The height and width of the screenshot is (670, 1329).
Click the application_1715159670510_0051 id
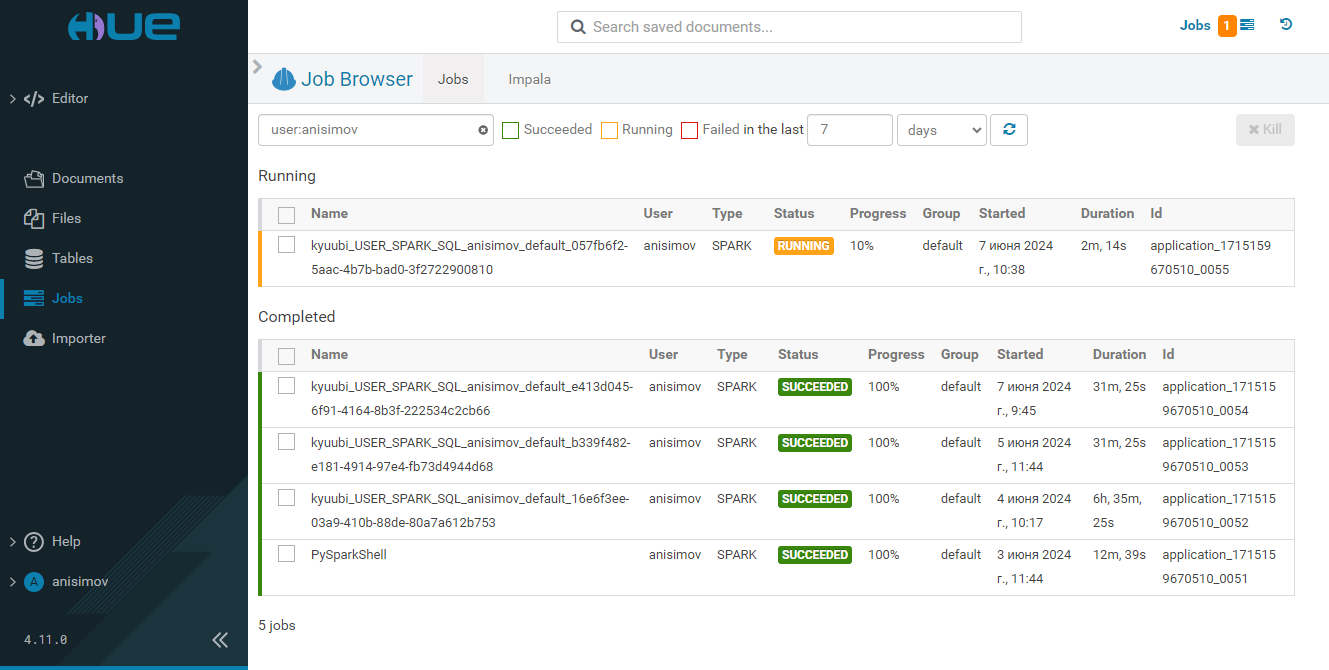[x=1219, y=567]
